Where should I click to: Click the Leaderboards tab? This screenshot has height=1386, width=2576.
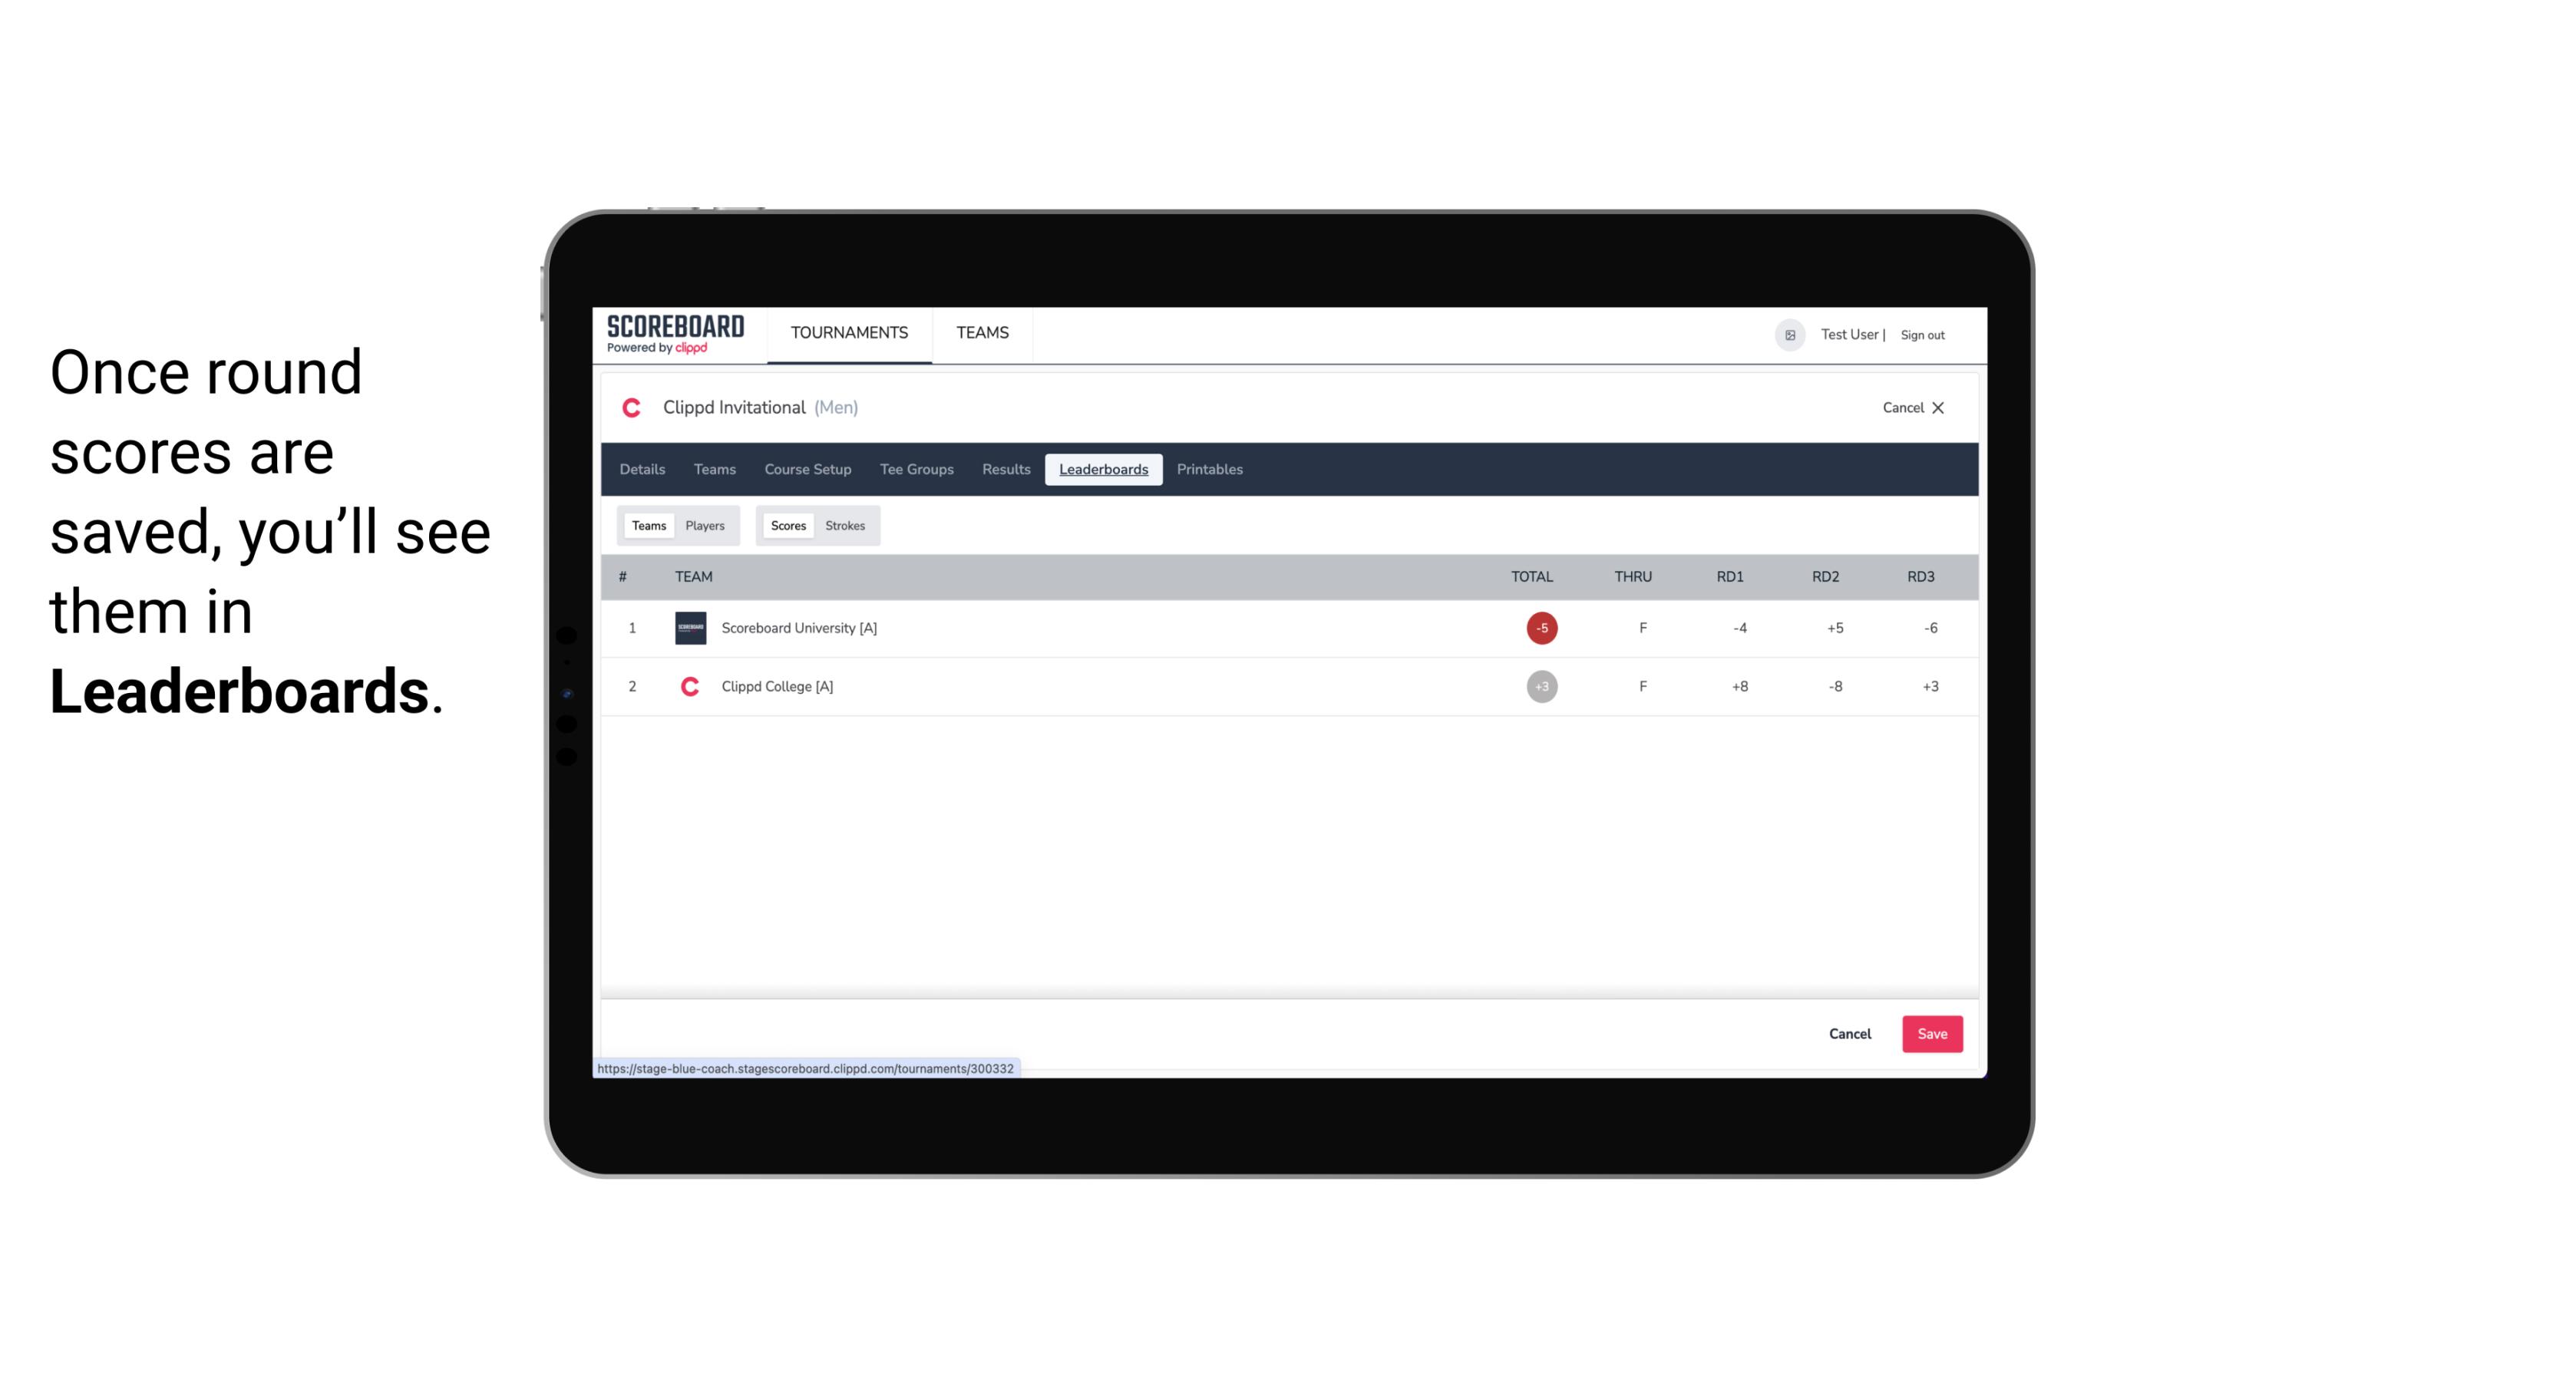(1103, 470)
